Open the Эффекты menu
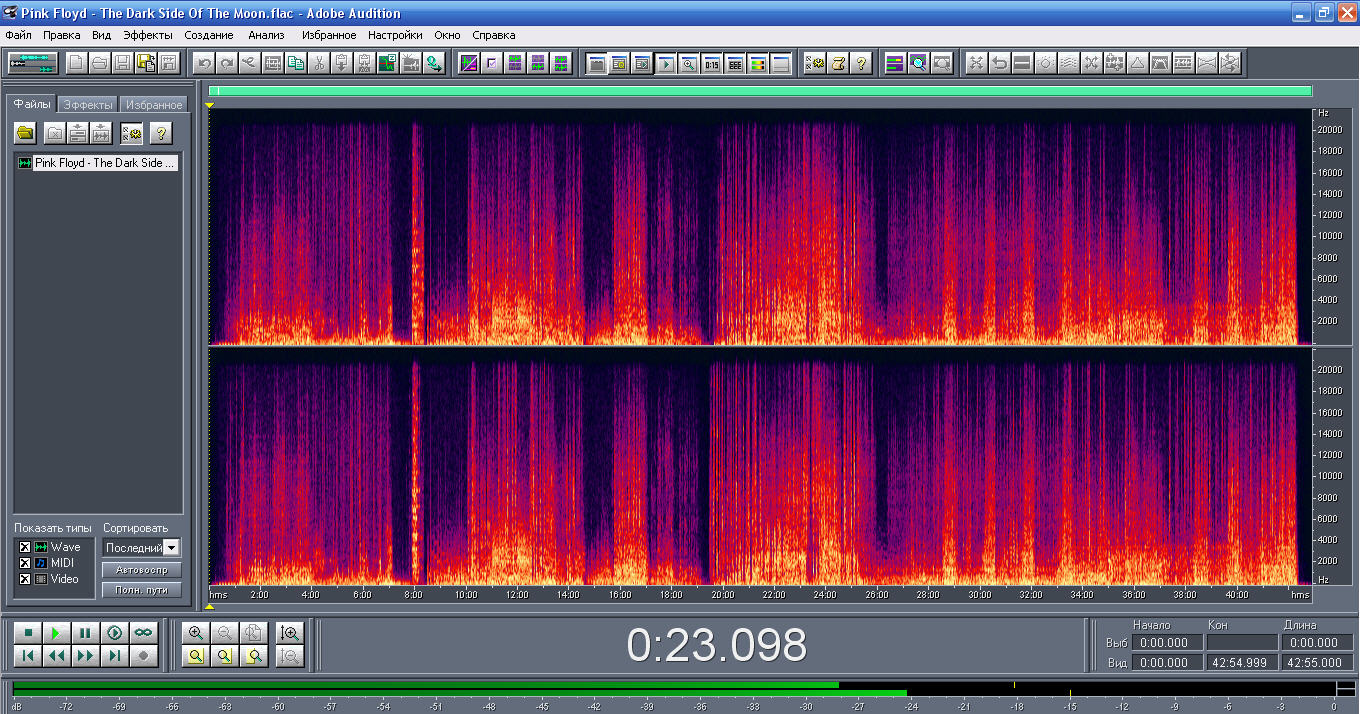This screenshot has width=1360, height=714. 148,35
